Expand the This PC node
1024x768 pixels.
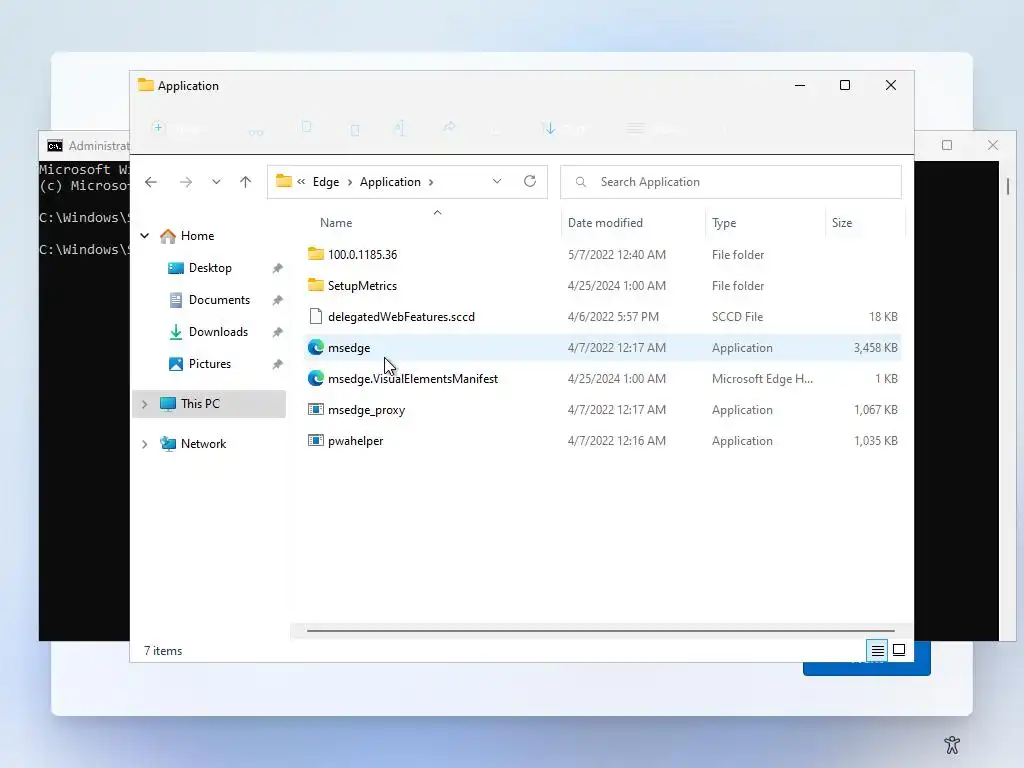click(x=145, y=404)
